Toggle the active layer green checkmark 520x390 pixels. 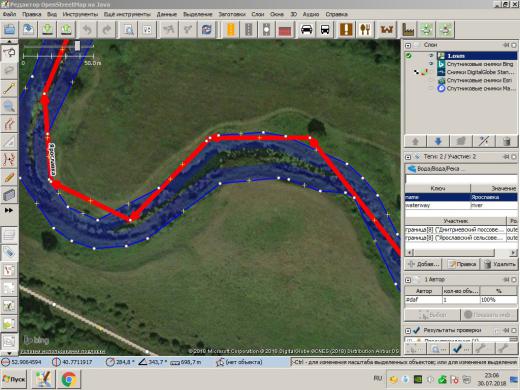click(x=409, y=56)
